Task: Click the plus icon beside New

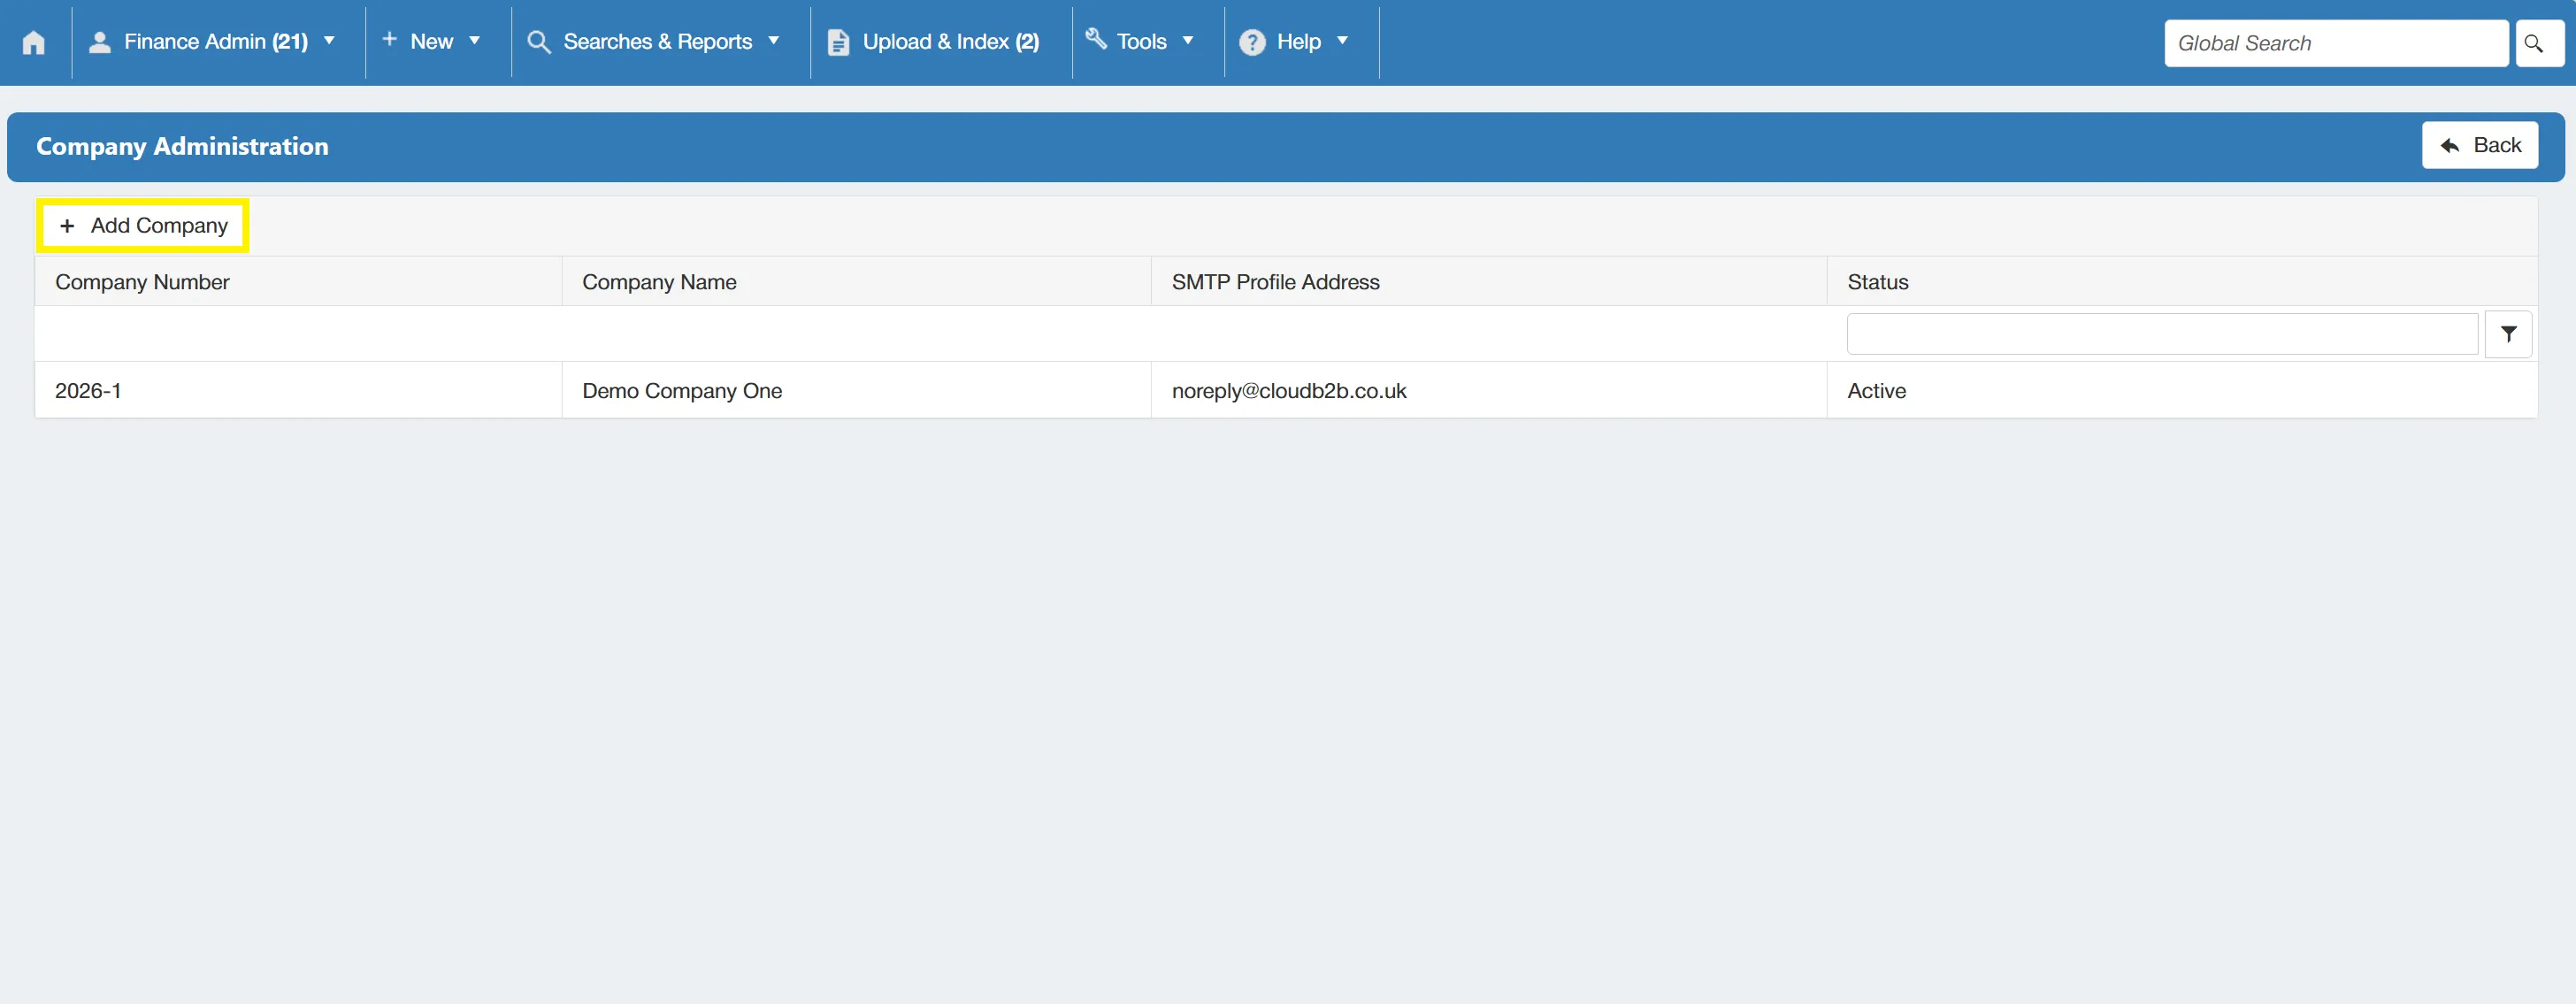Action: coord(390,39)
